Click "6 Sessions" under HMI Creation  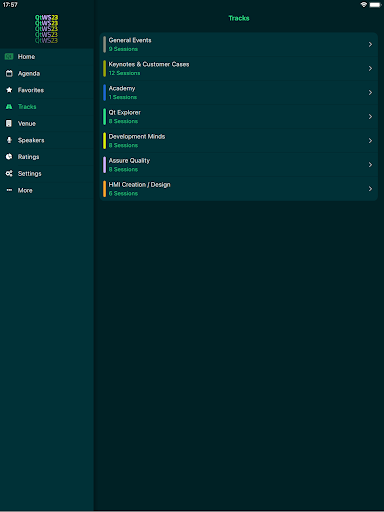point(123,193)
